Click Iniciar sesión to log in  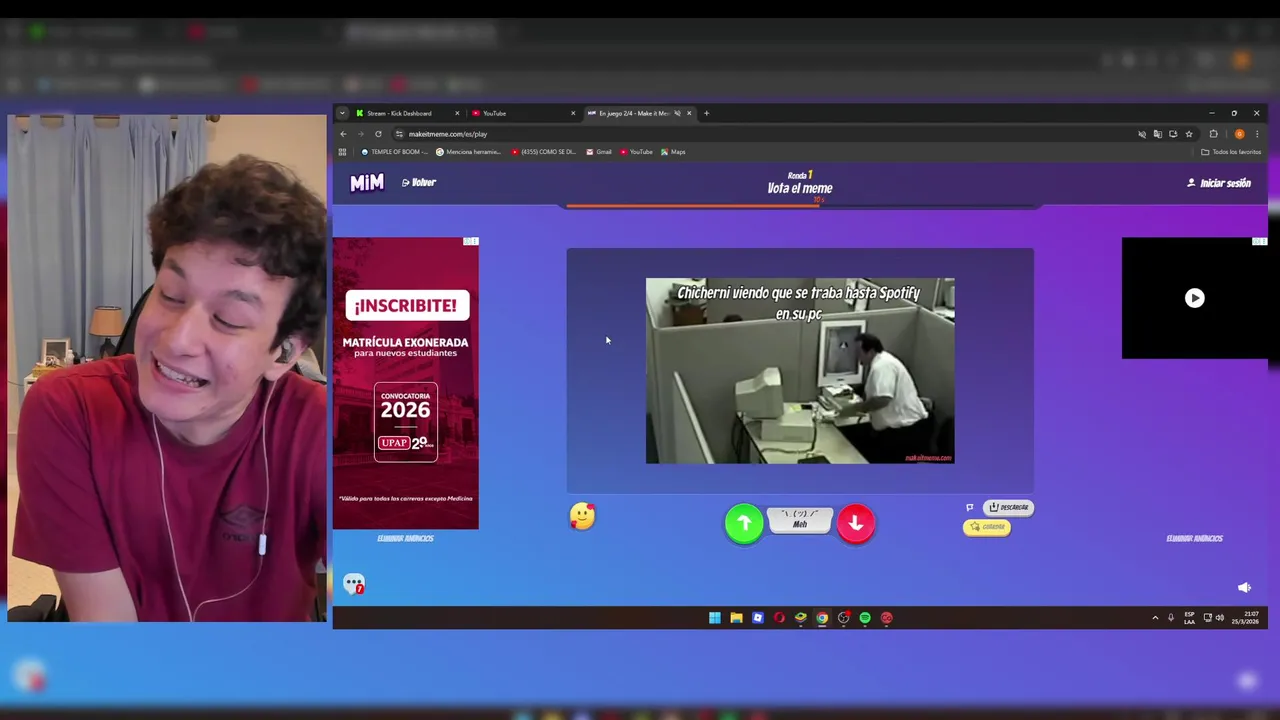click(1219, 183)
